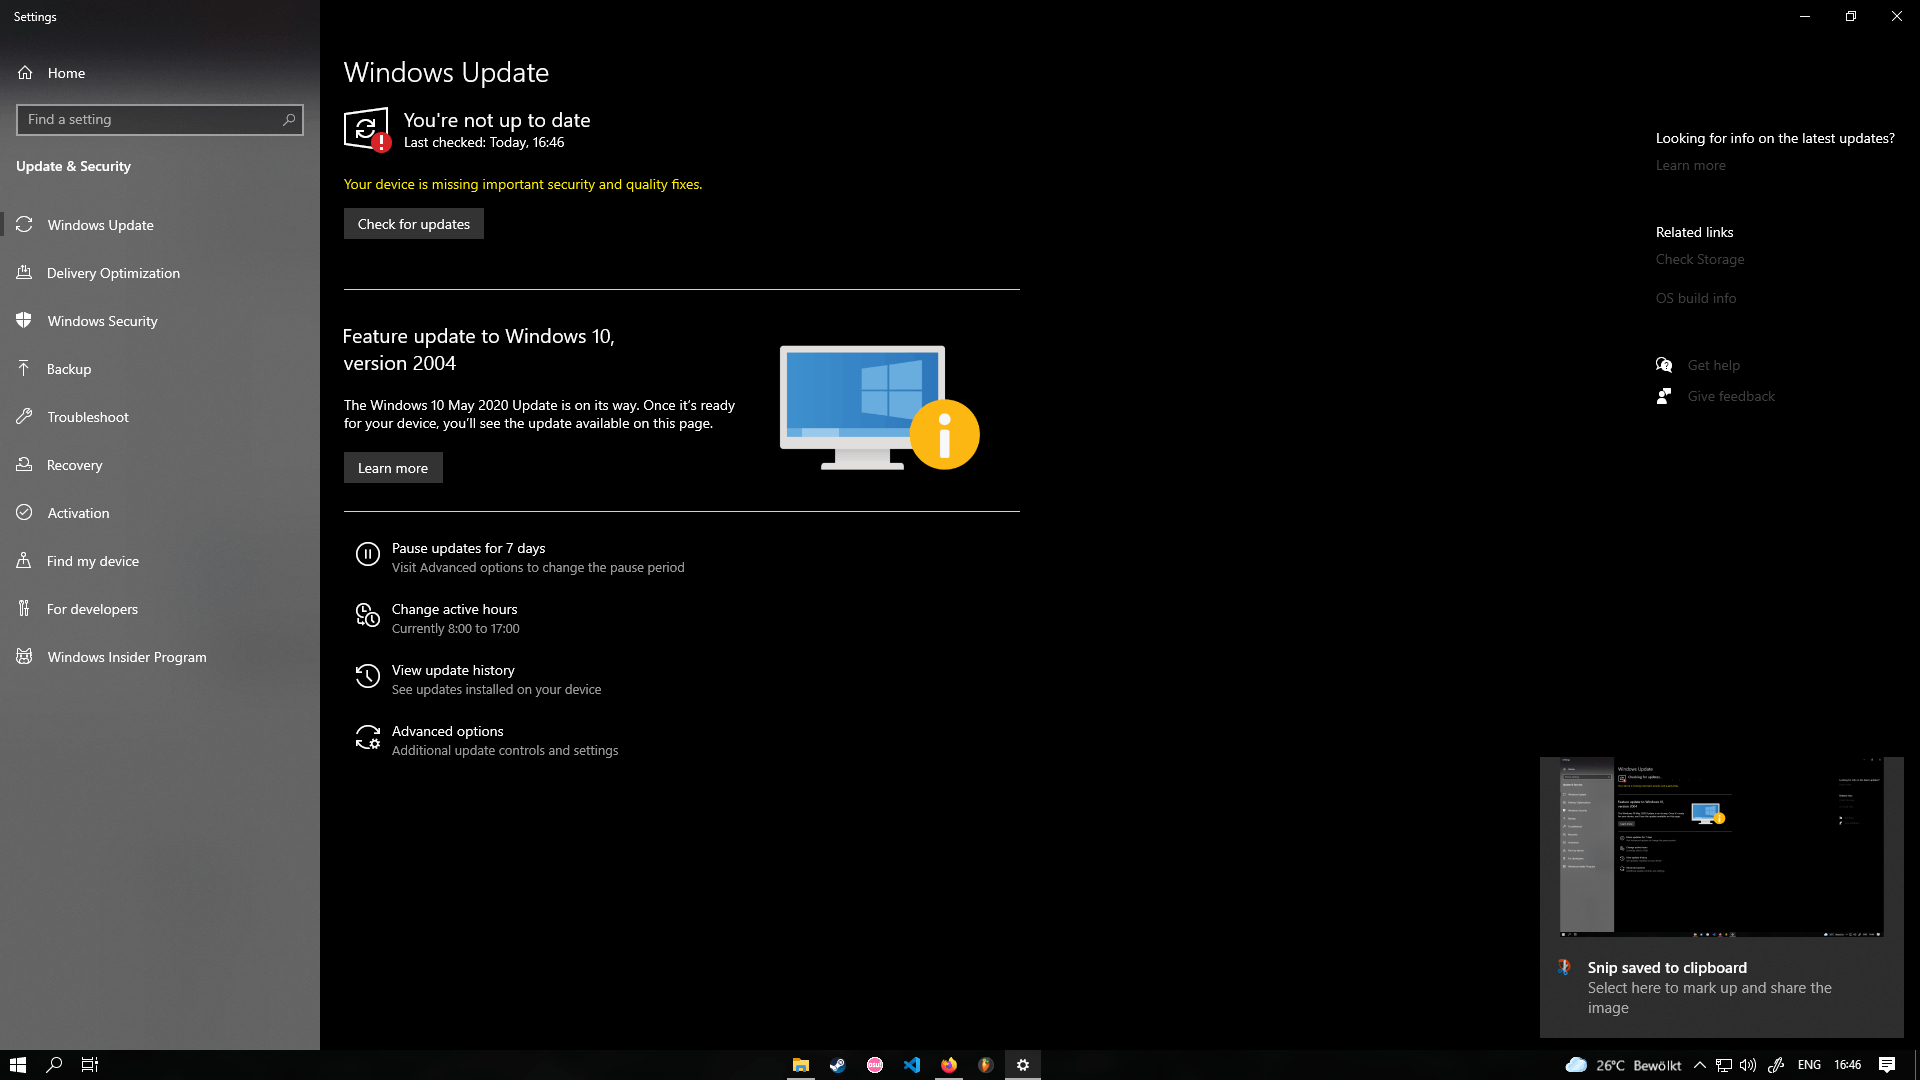Open the Give feedback link
Screen dimensions: 1920x1080
(1730, 395)
